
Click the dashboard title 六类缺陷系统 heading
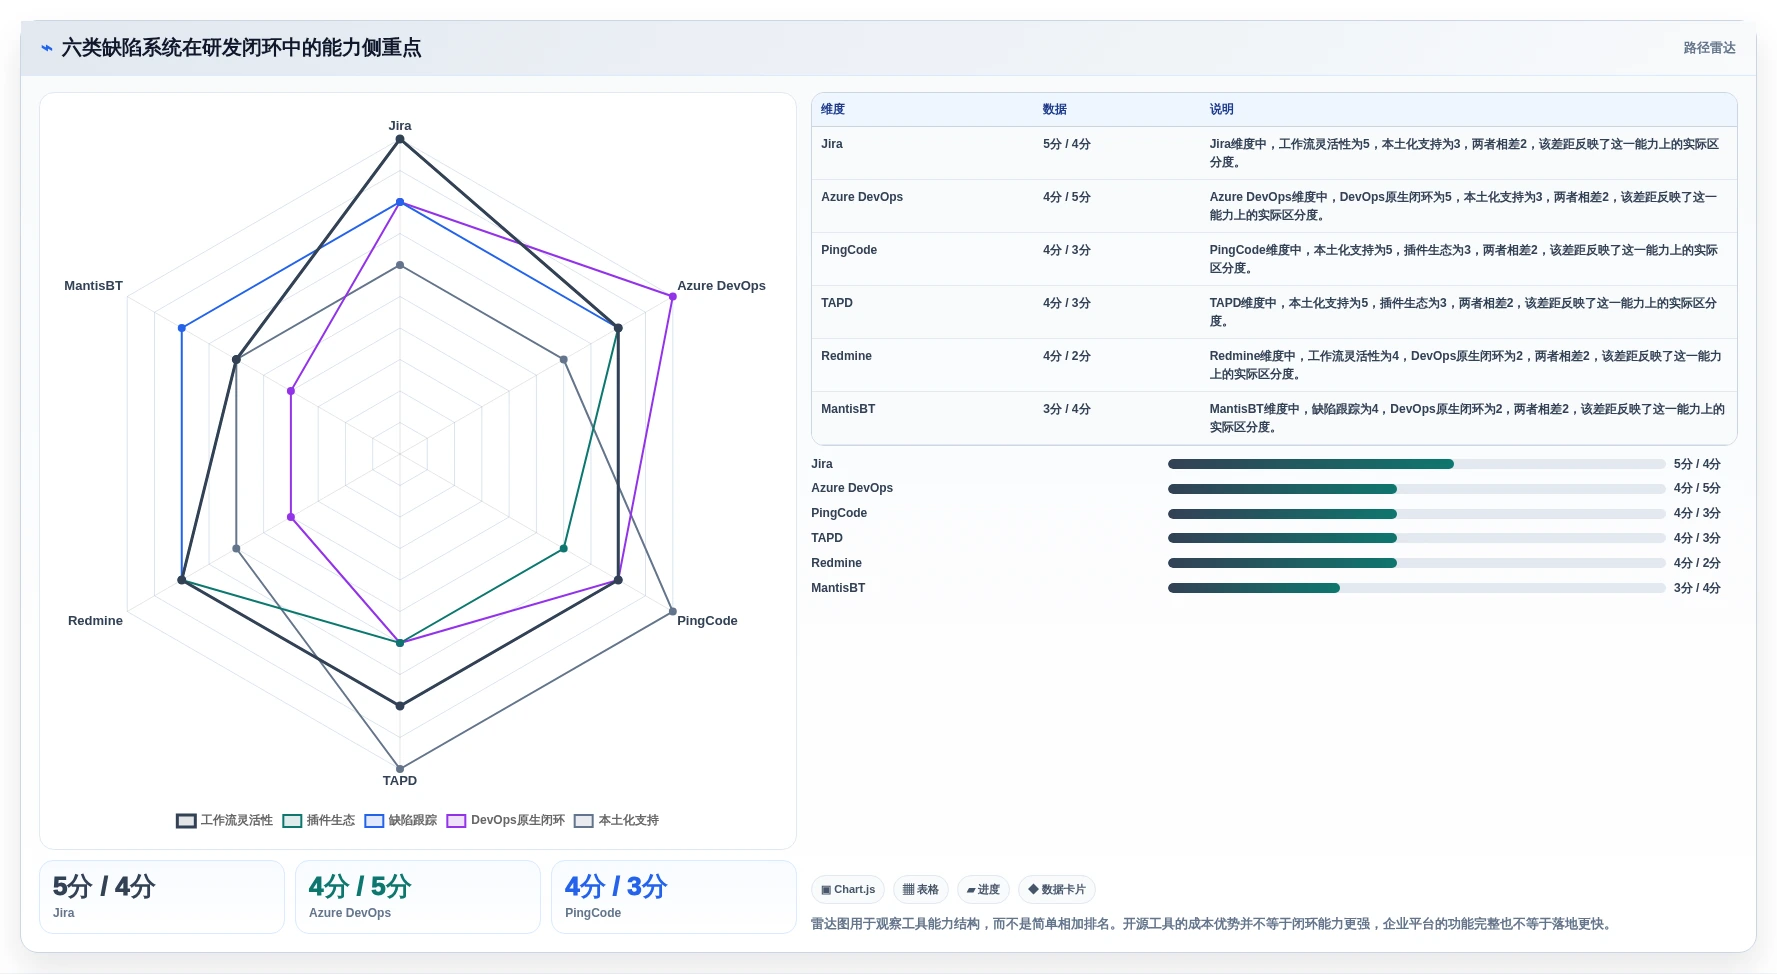coord(241,48)
